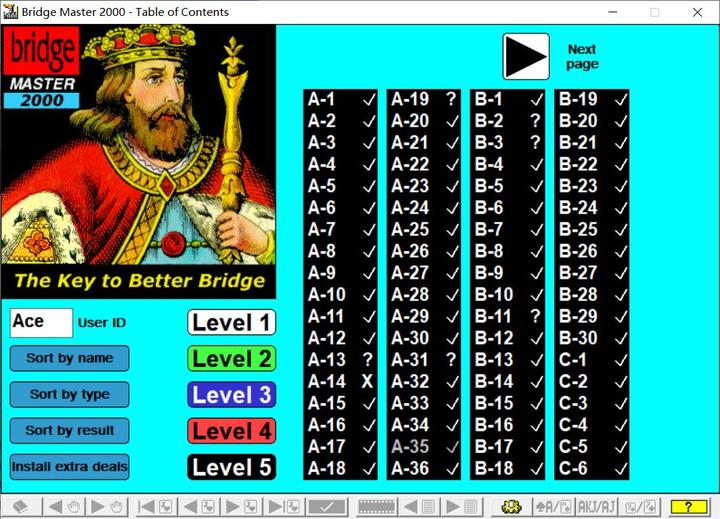Open deal C-4
The image size is (720, 519).
pos(592,425)
